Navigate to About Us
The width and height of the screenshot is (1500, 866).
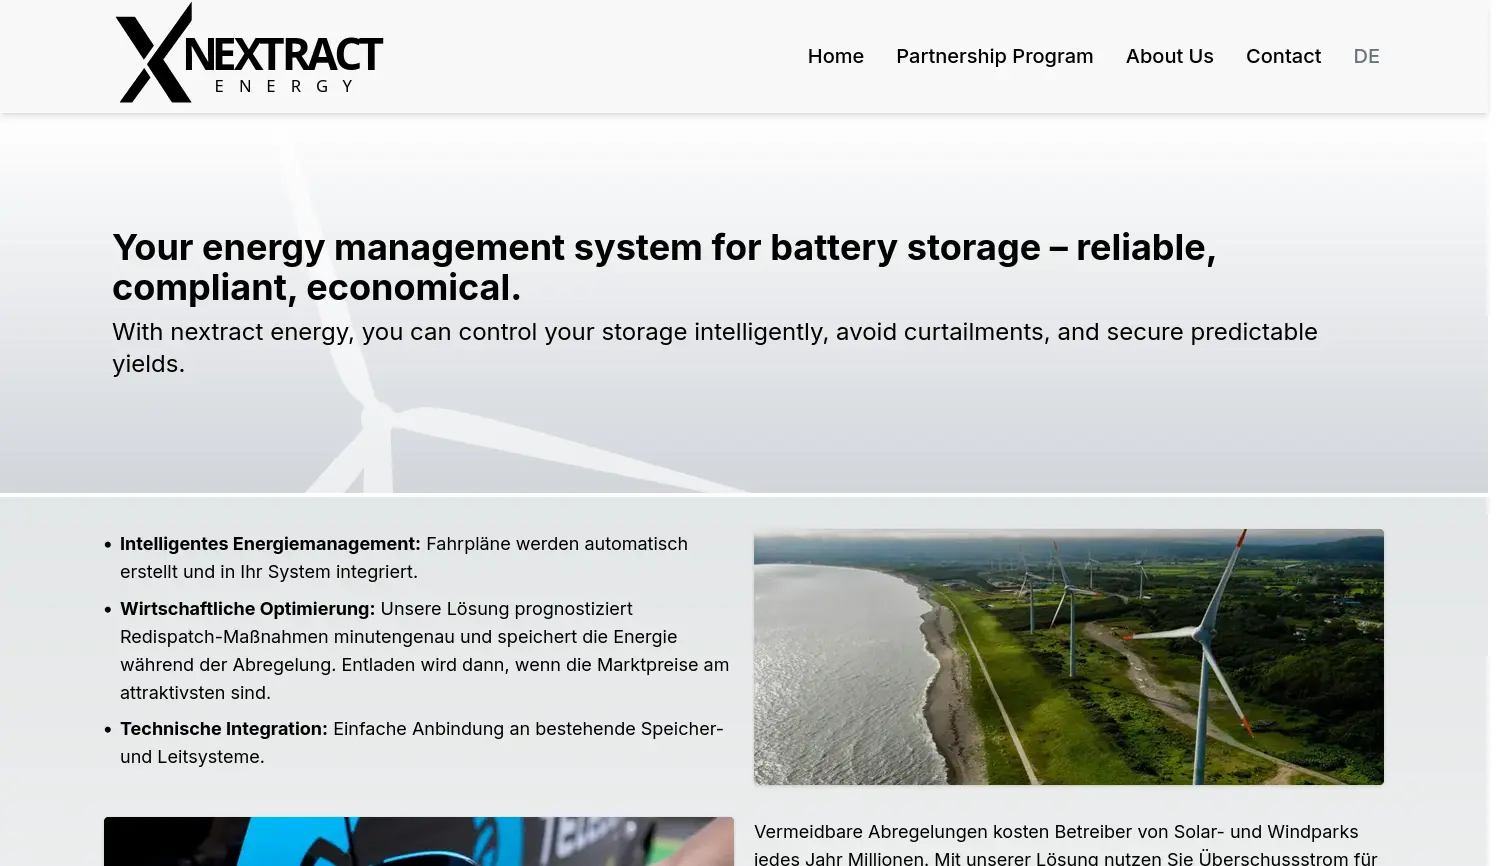(x=1169, y=56)
